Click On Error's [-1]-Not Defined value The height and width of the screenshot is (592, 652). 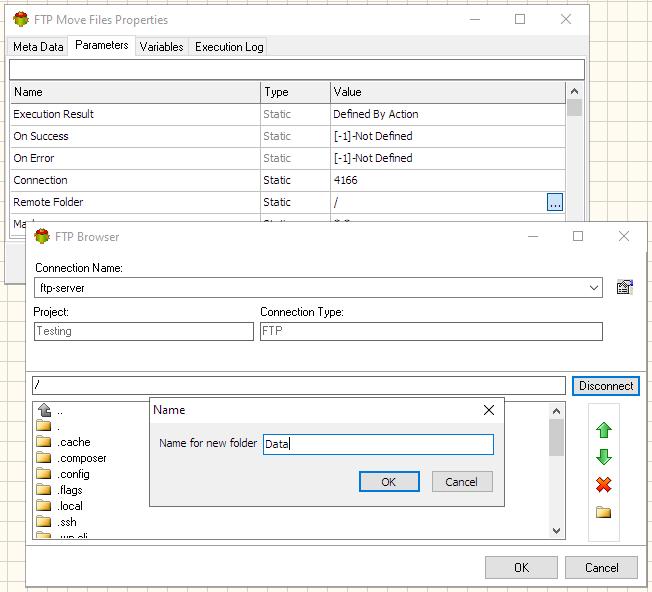(x=373, y=158)
